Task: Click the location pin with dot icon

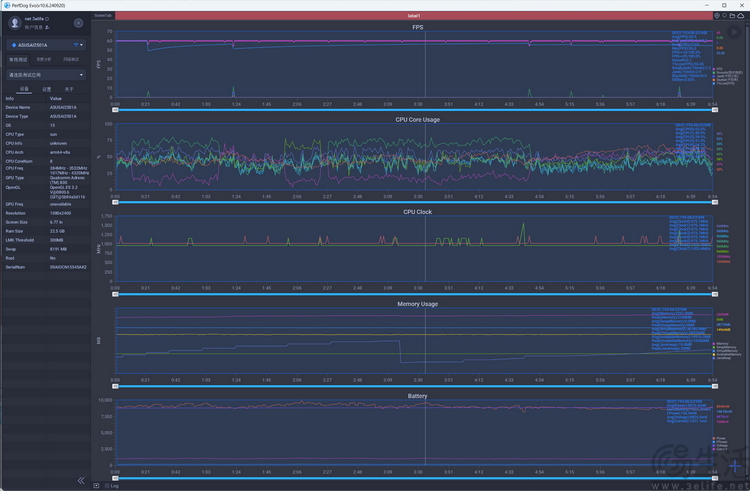Action: 717,16
